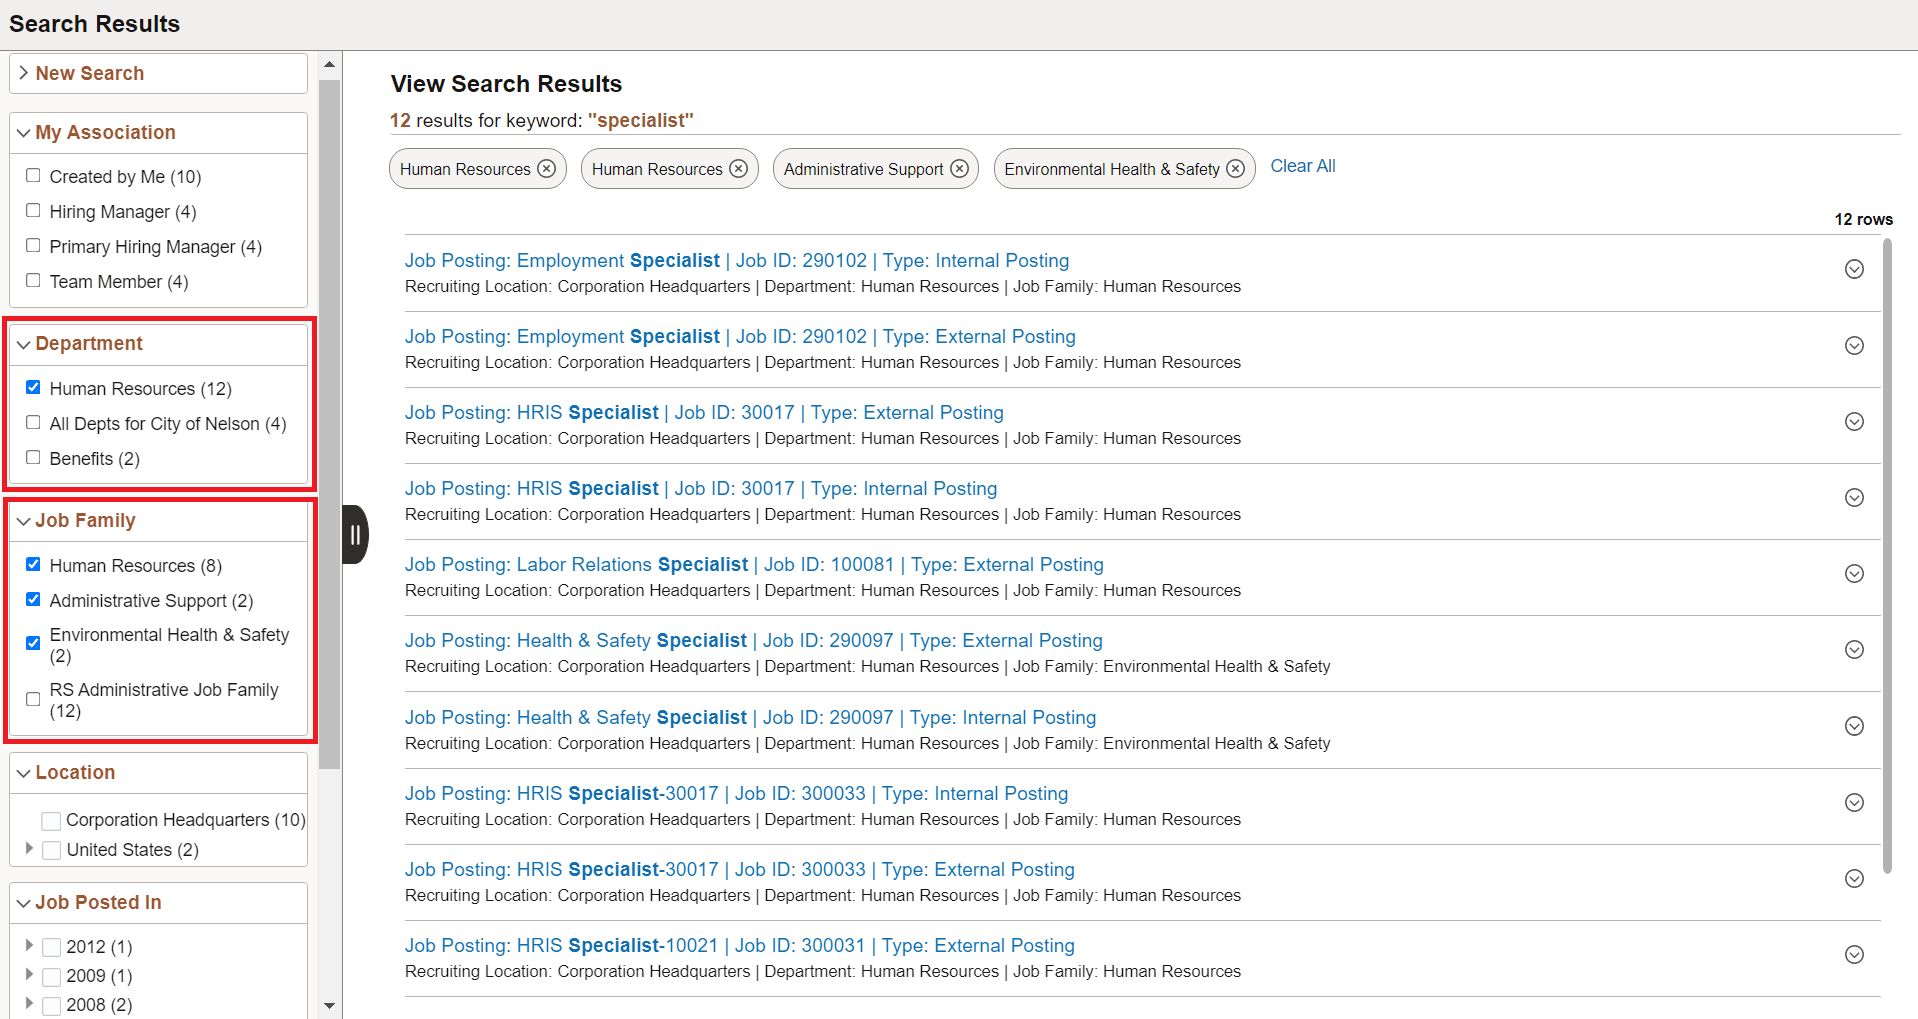
Task: Remove the first Human Resources filter chip
Action: [x=546, y=168]
